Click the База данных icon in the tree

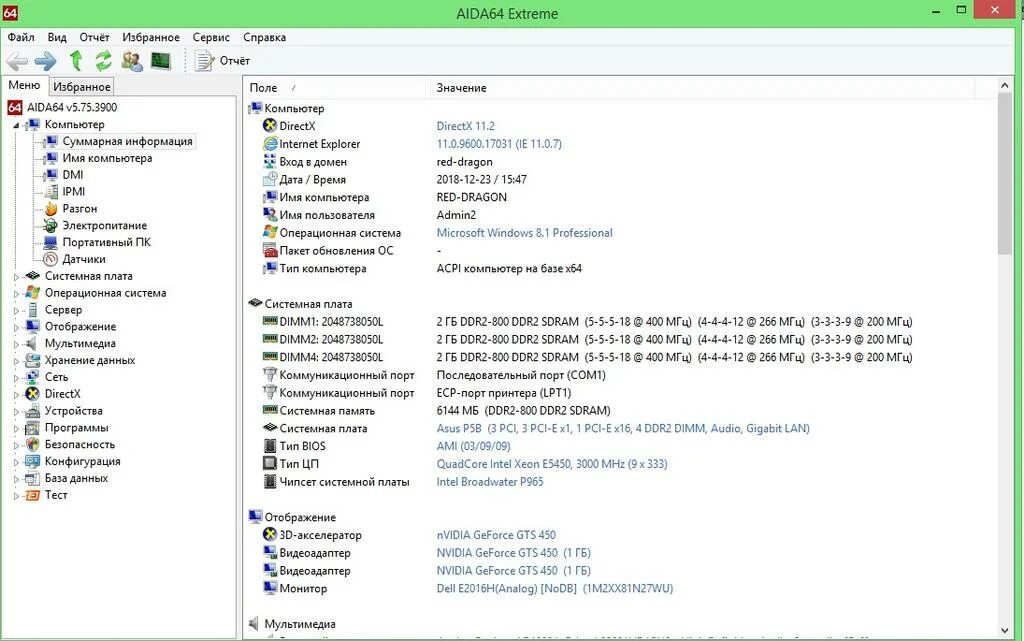(33, 478)
